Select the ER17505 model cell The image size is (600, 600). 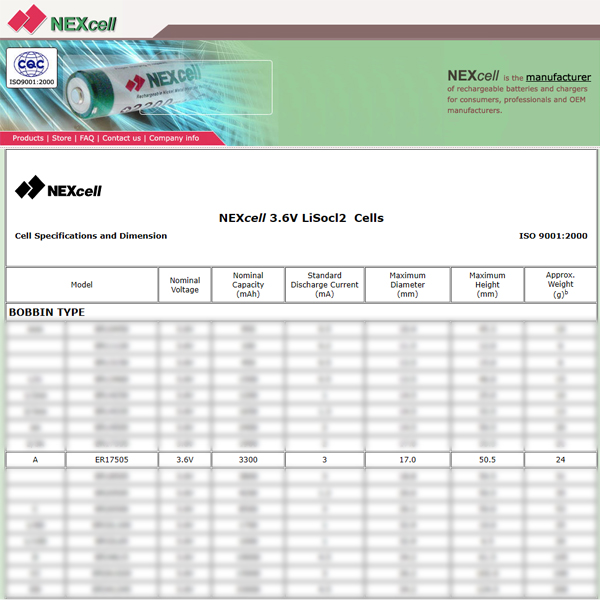point(112,460)
